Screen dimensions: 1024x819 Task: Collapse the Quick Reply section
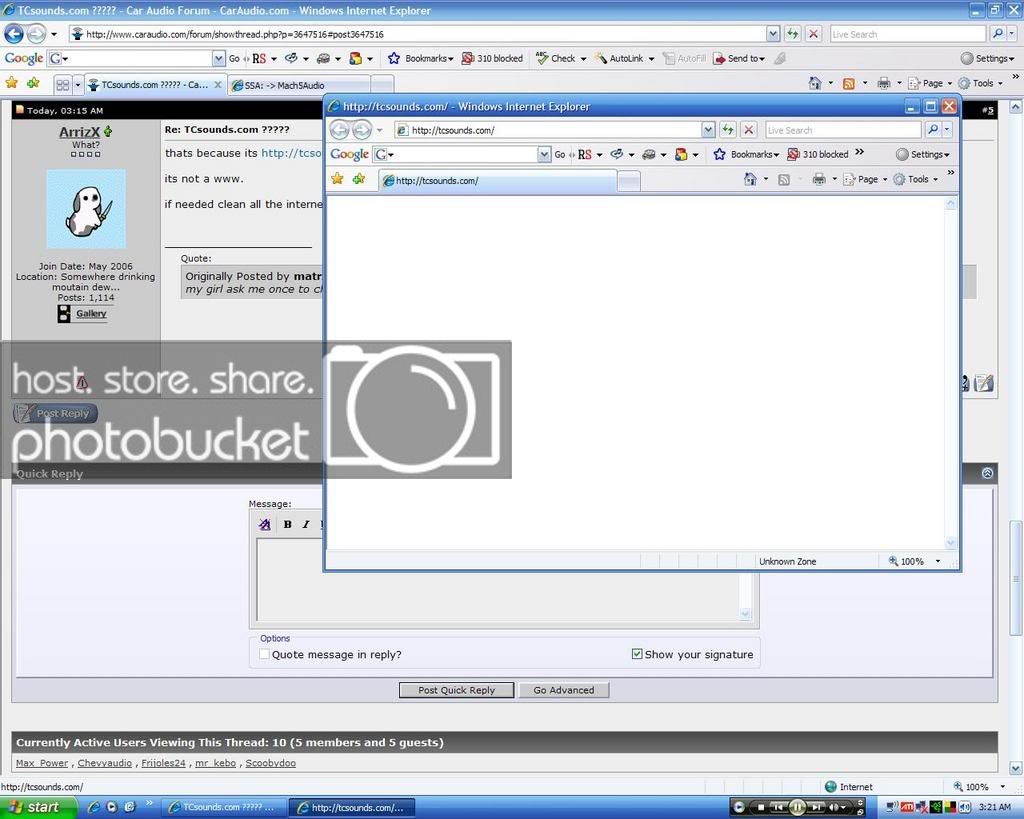click(x=987, y=473)
